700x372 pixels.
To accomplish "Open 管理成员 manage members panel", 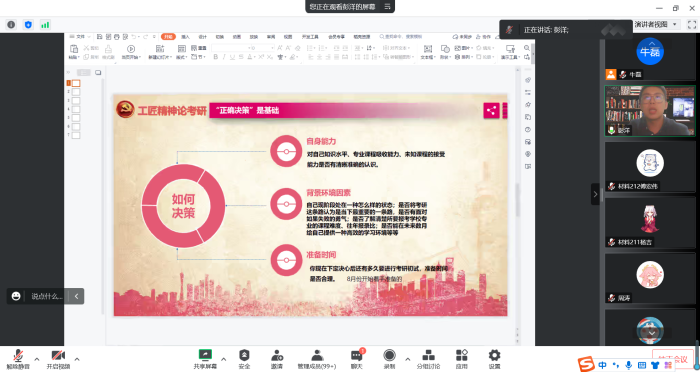I will click(317, 359).
